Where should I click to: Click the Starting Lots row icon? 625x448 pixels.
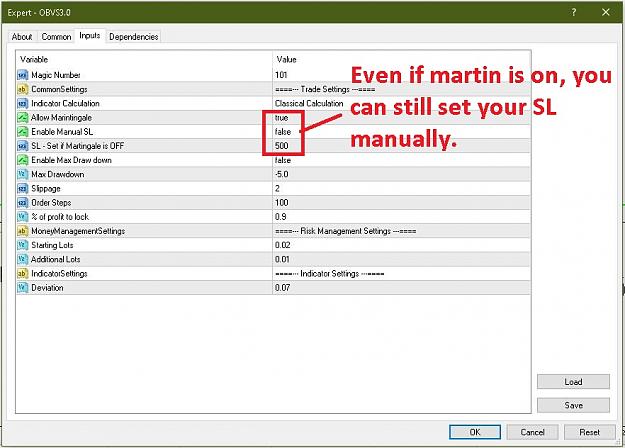23,245
